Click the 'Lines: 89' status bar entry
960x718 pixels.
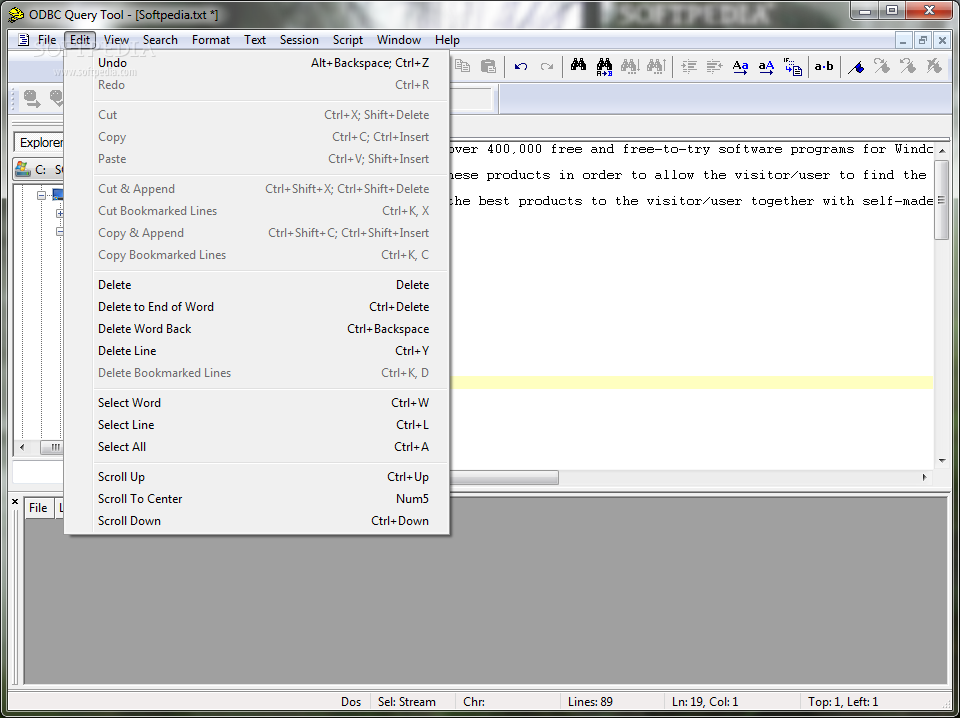coord(590,701)
